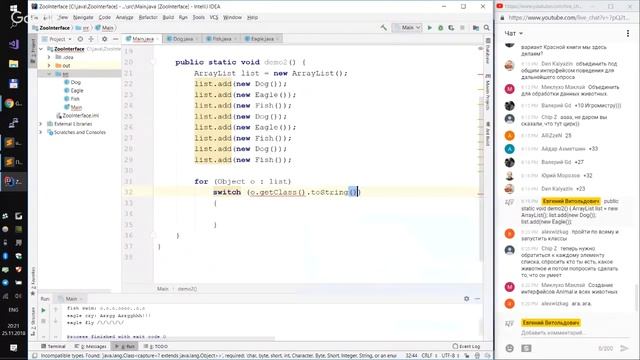Expand the .idea folder
Image resolution: width=640 pixels, height=360 pixels.
[x=49, y=57]
